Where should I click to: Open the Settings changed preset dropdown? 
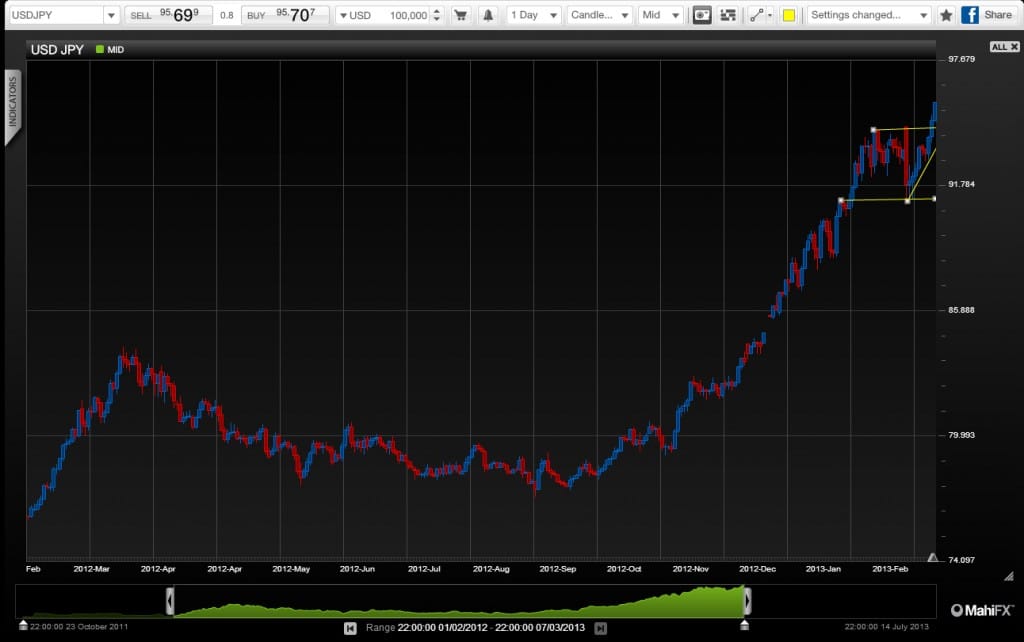point(869,15)
